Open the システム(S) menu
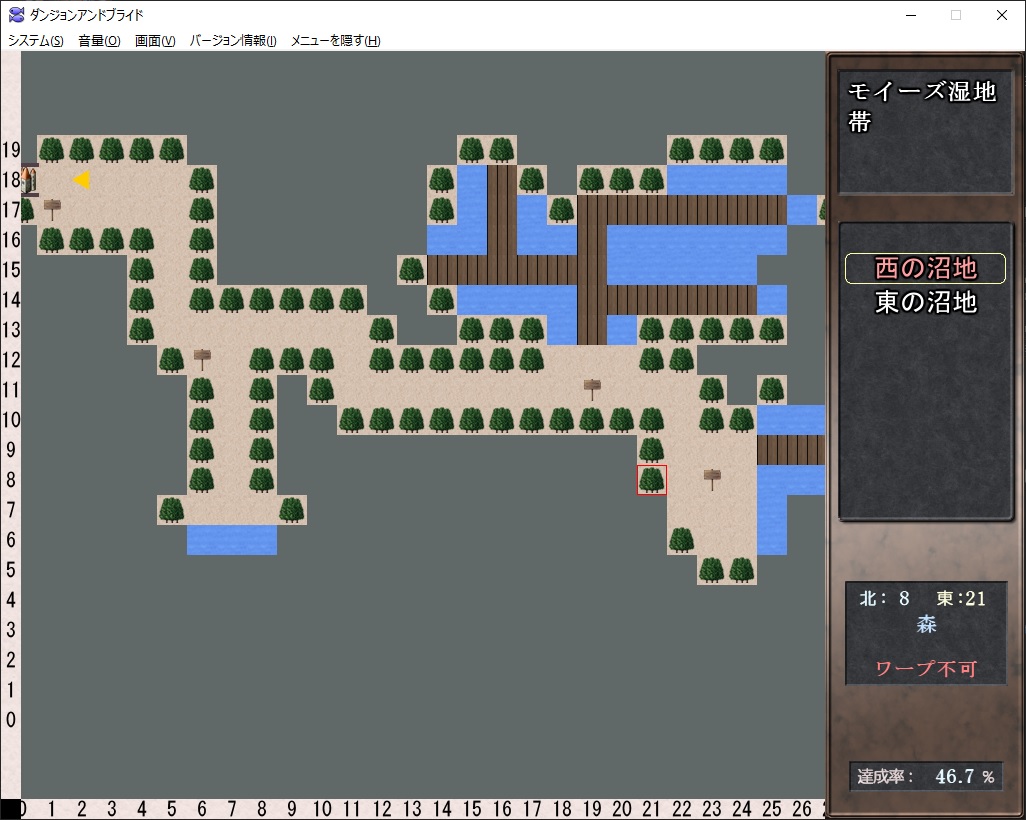The height and width of the screenshot is (820, 1026). 35,41
